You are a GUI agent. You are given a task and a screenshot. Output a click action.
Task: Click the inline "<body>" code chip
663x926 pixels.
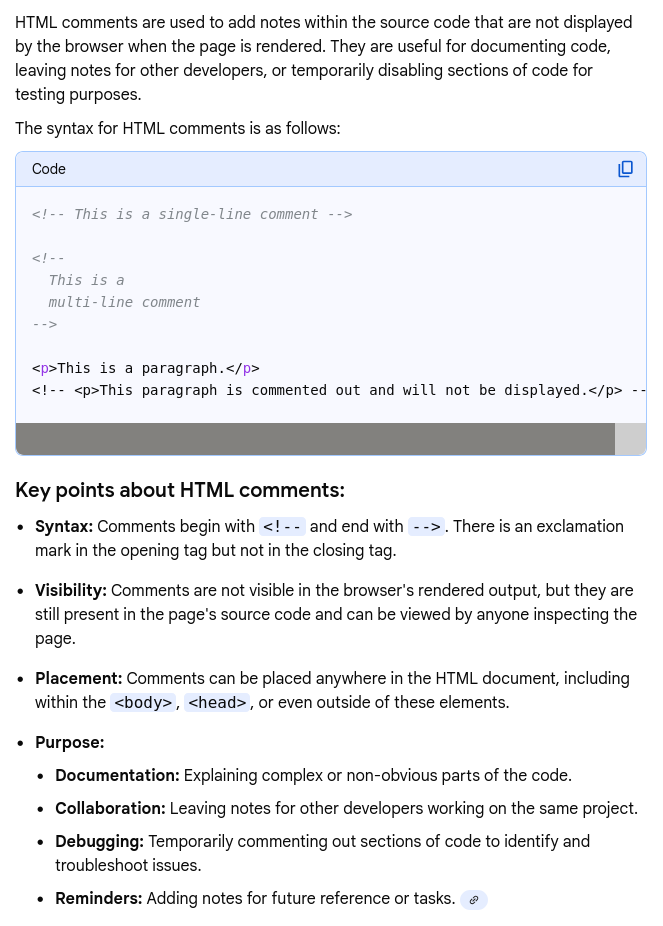tap(143, 703)
